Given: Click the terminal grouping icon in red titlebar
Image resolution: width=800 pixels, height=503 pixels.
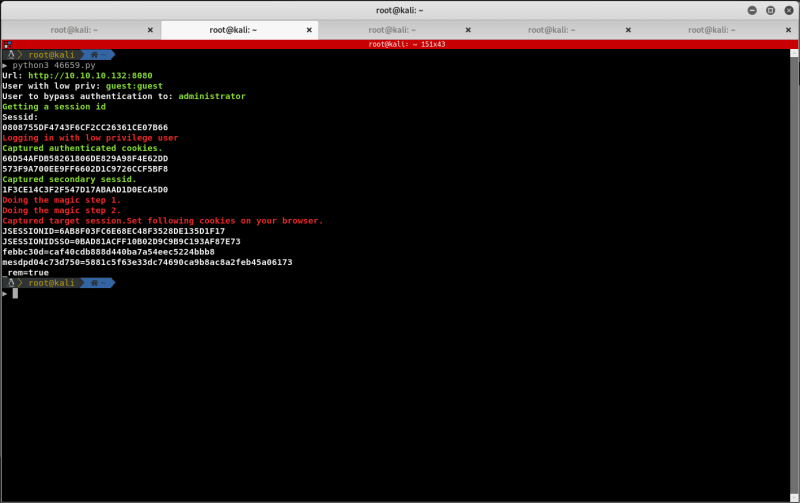Looking at the screenshot, I should pyautogui.click(x=7, y=44).
